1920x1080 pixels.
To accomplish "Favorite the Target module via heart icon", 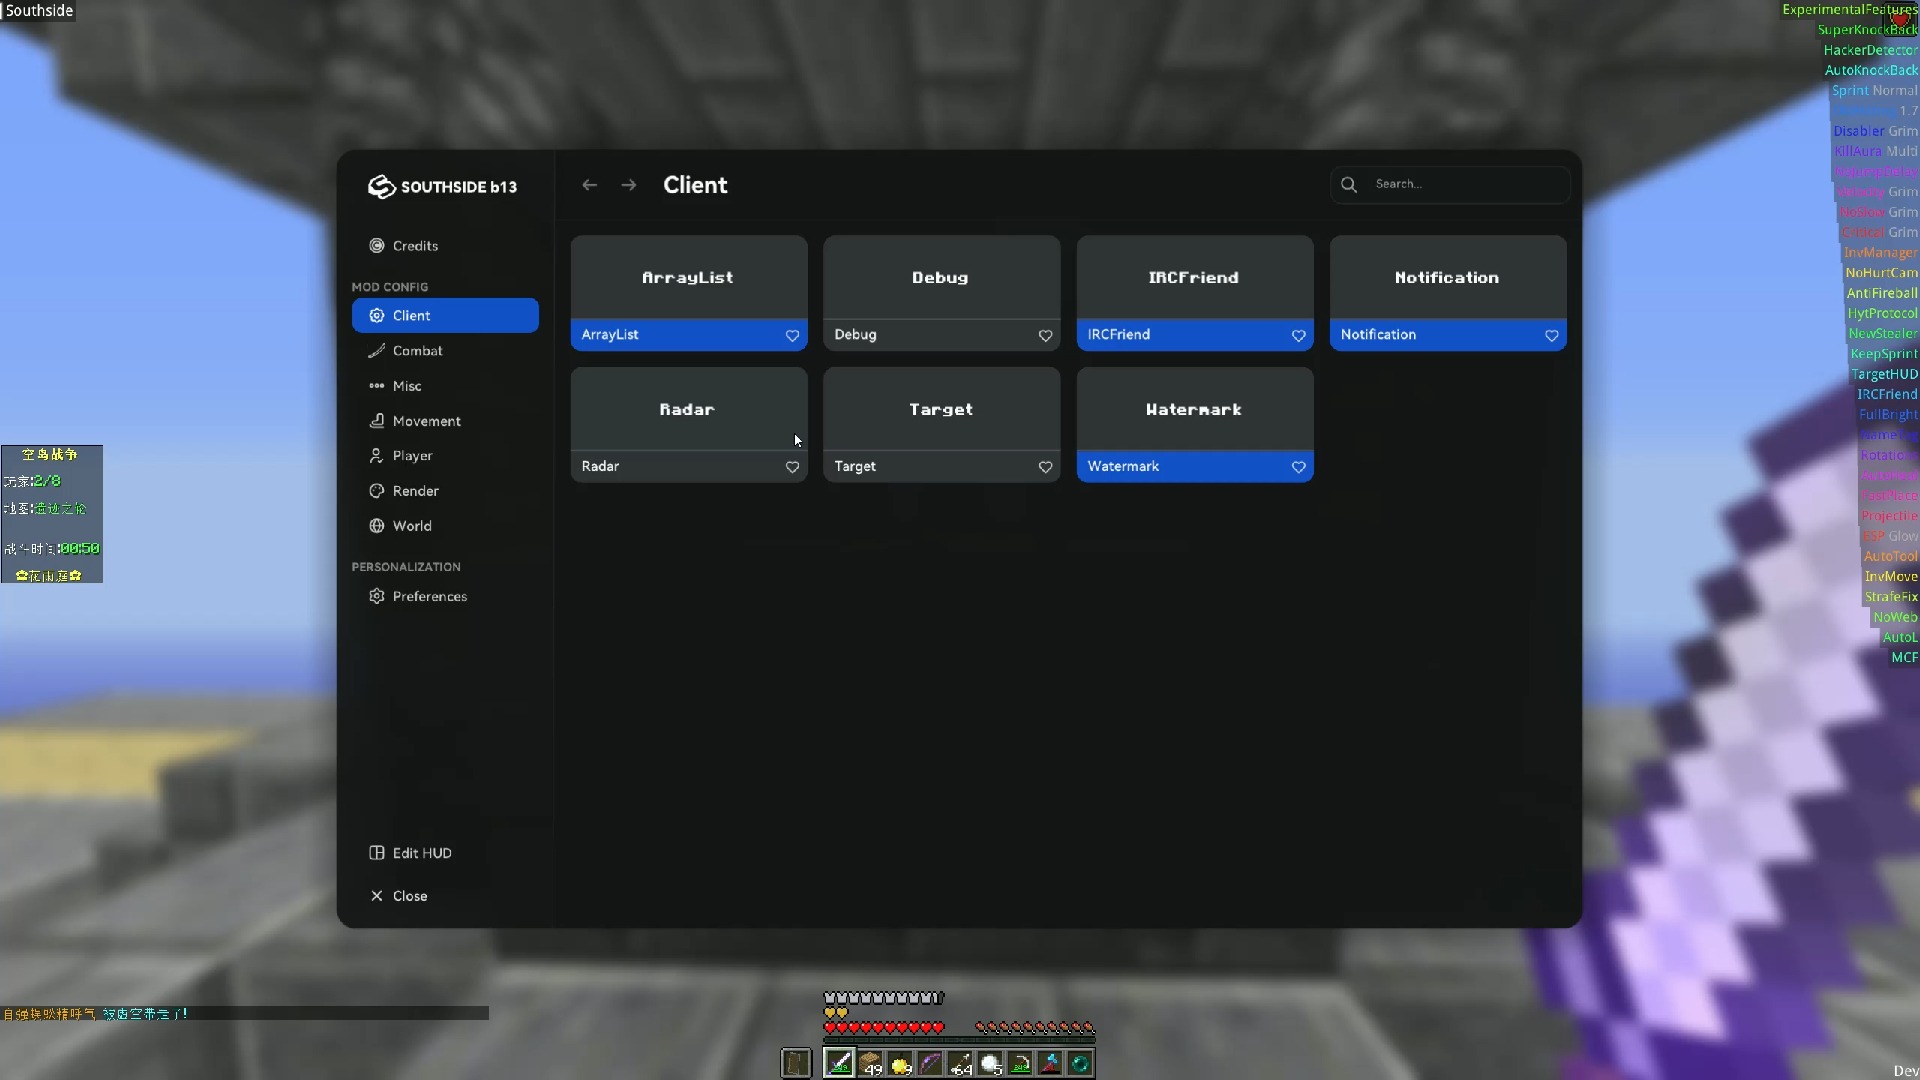I will point(1045,467).
